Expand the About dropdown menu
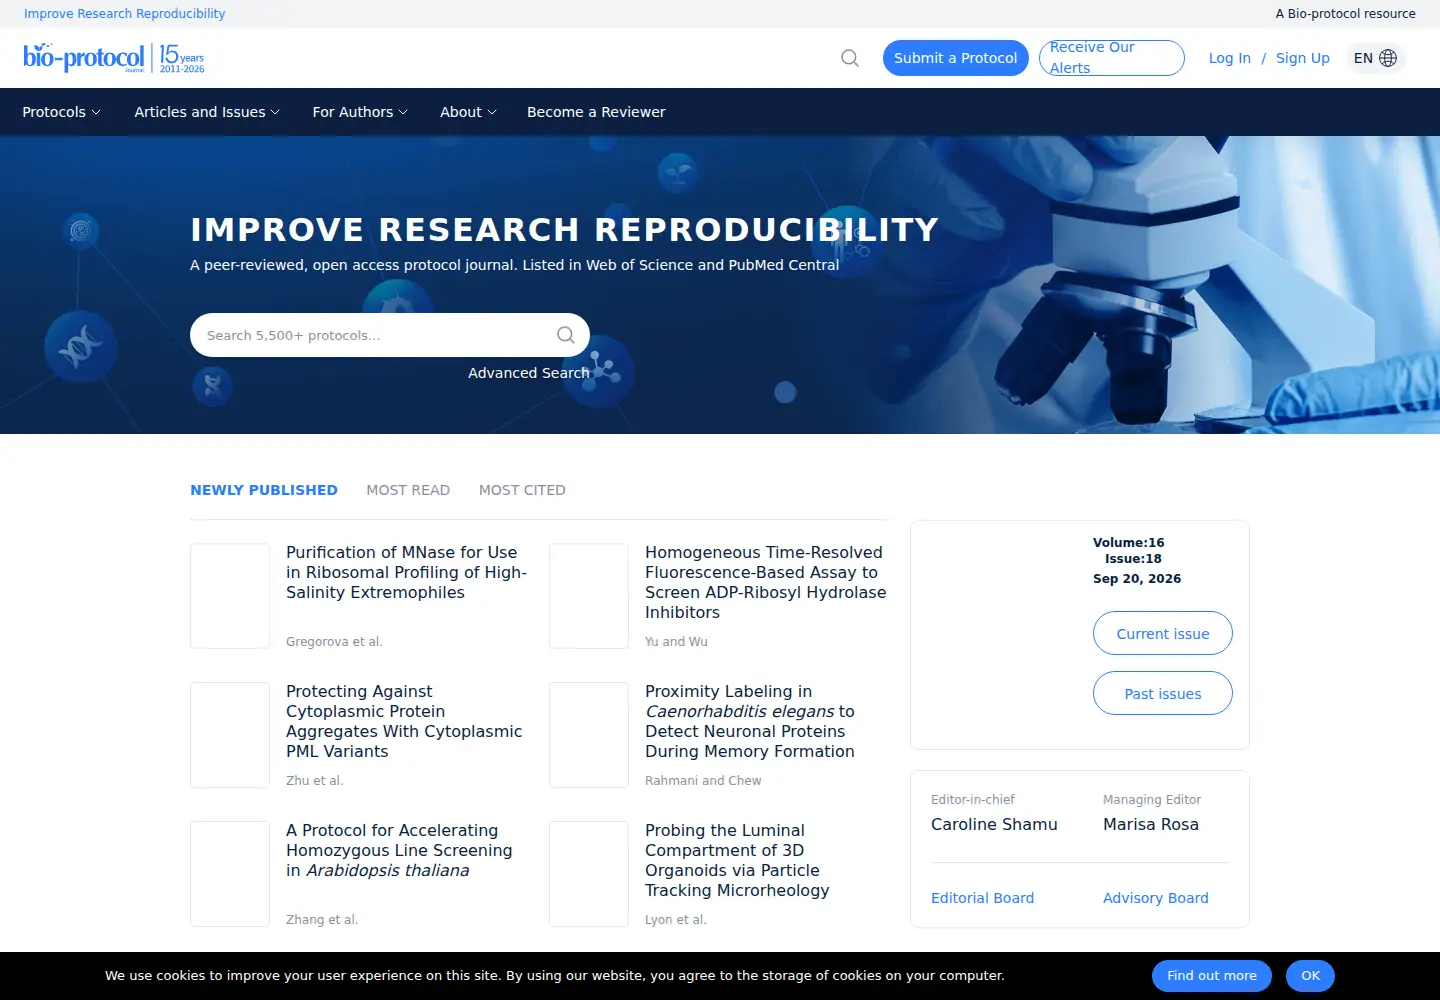The height and width of the screenshot is (1000, 1440). (x=468, y=112)
